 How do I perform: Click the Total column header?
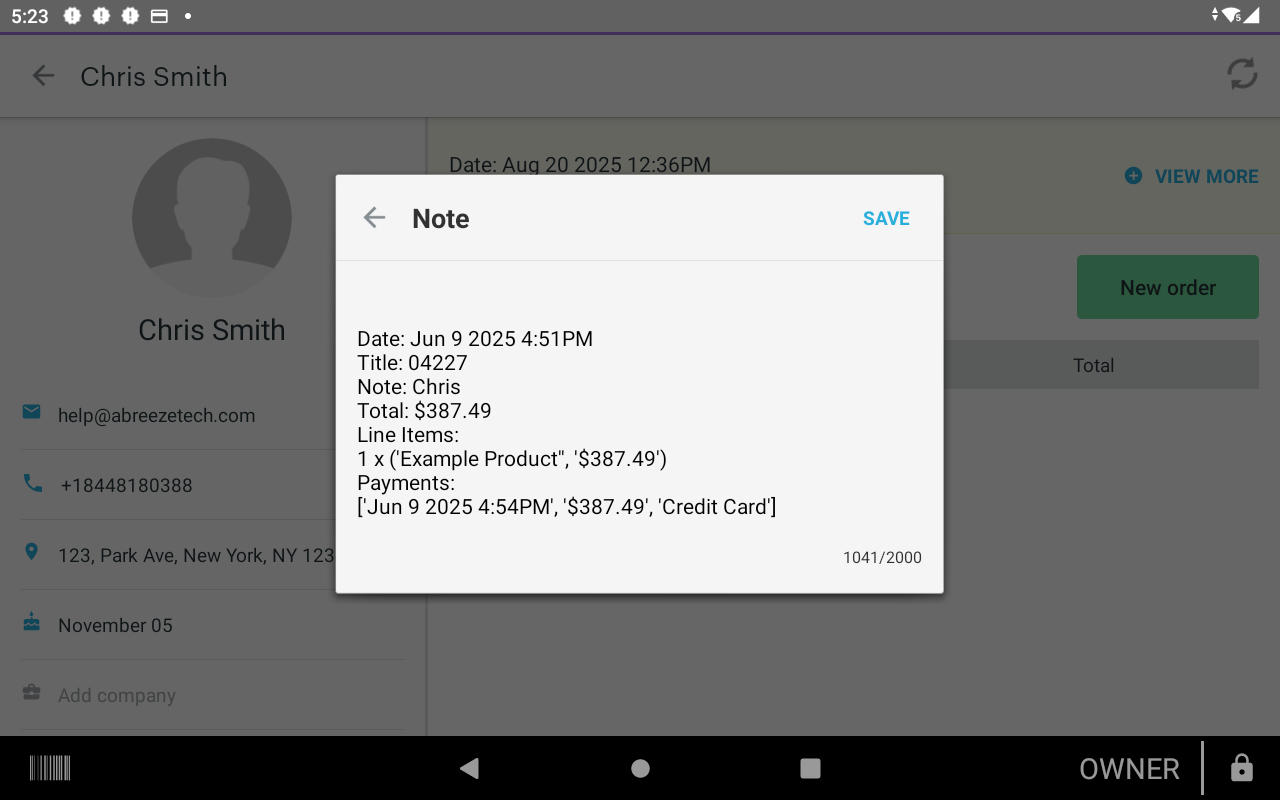[1093, 366]
